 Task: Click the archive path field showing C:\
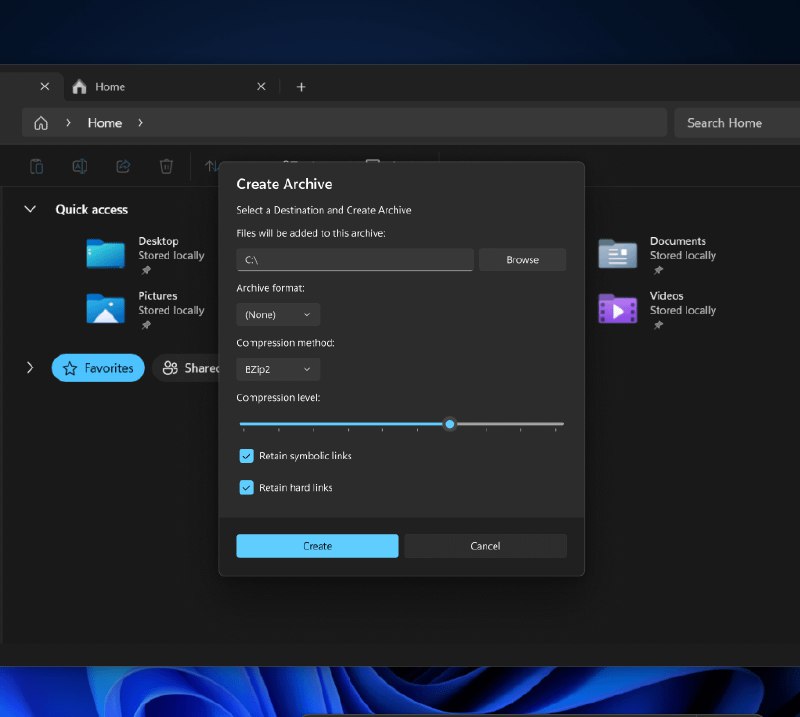[x=355, y=260]
